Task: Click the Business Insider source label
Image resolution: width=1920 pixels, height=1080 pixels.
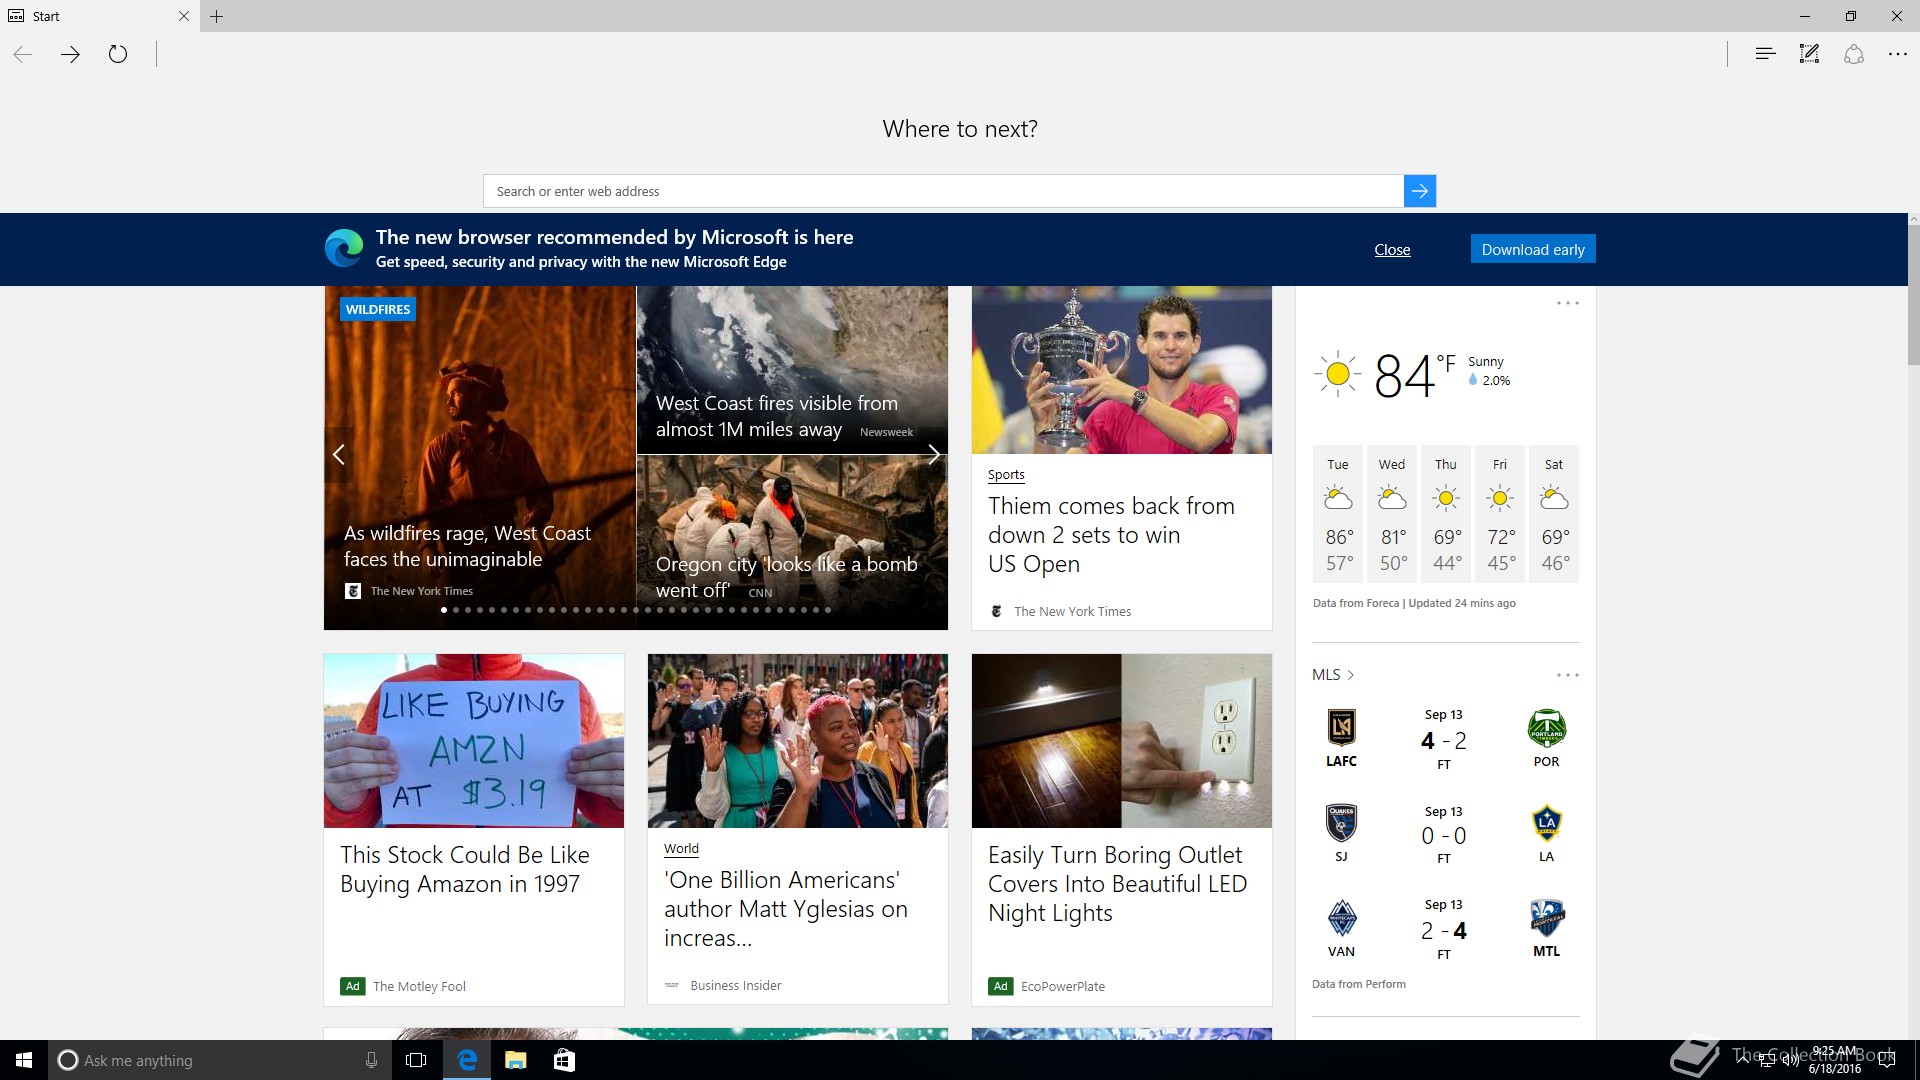Action: [736, 986]
